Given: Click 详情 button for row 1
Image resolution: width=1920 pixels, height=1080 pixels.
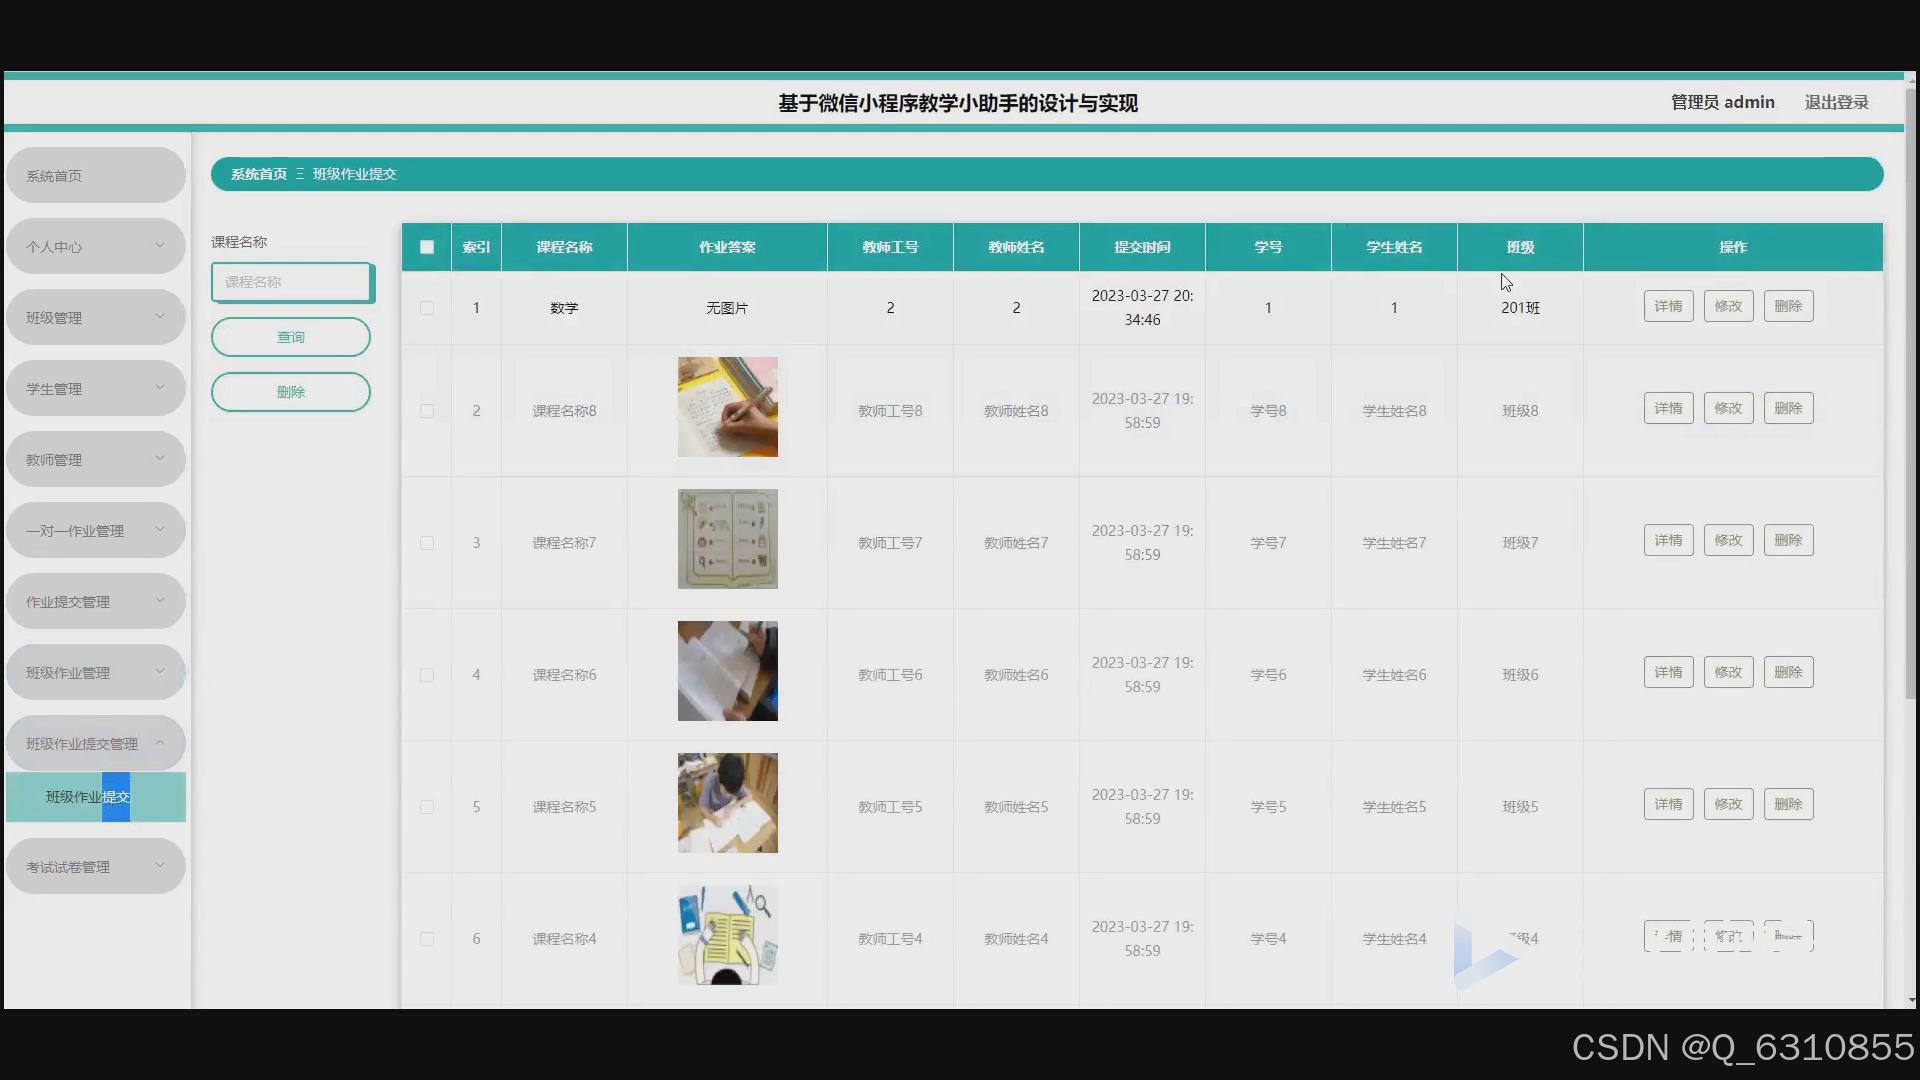Looking at the screenshot, I should (1668, 306).
